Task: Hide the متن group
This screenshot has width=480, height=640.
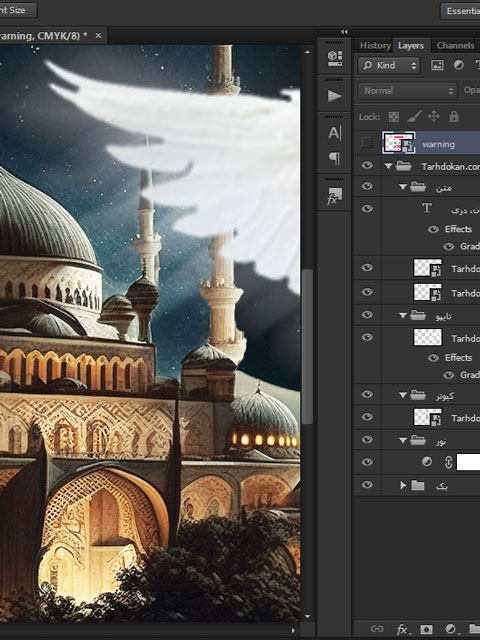Action: 367,186
